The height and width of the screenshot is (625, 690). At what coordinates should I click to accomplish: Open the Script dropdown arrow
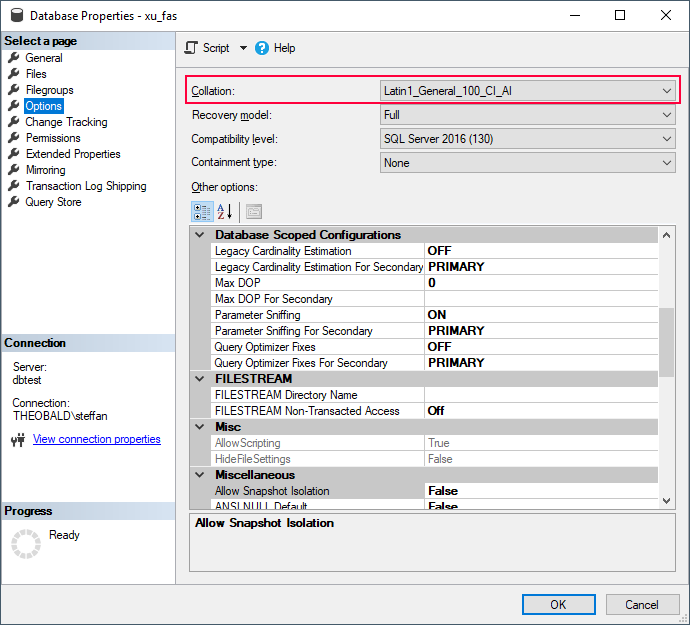click(243, 48)
